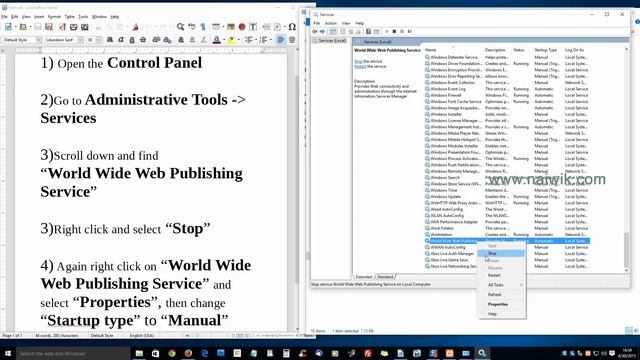This screenshot has height=360, width=640.
Task: Select Services (Local) tree node
Action: tap(329, 40)
